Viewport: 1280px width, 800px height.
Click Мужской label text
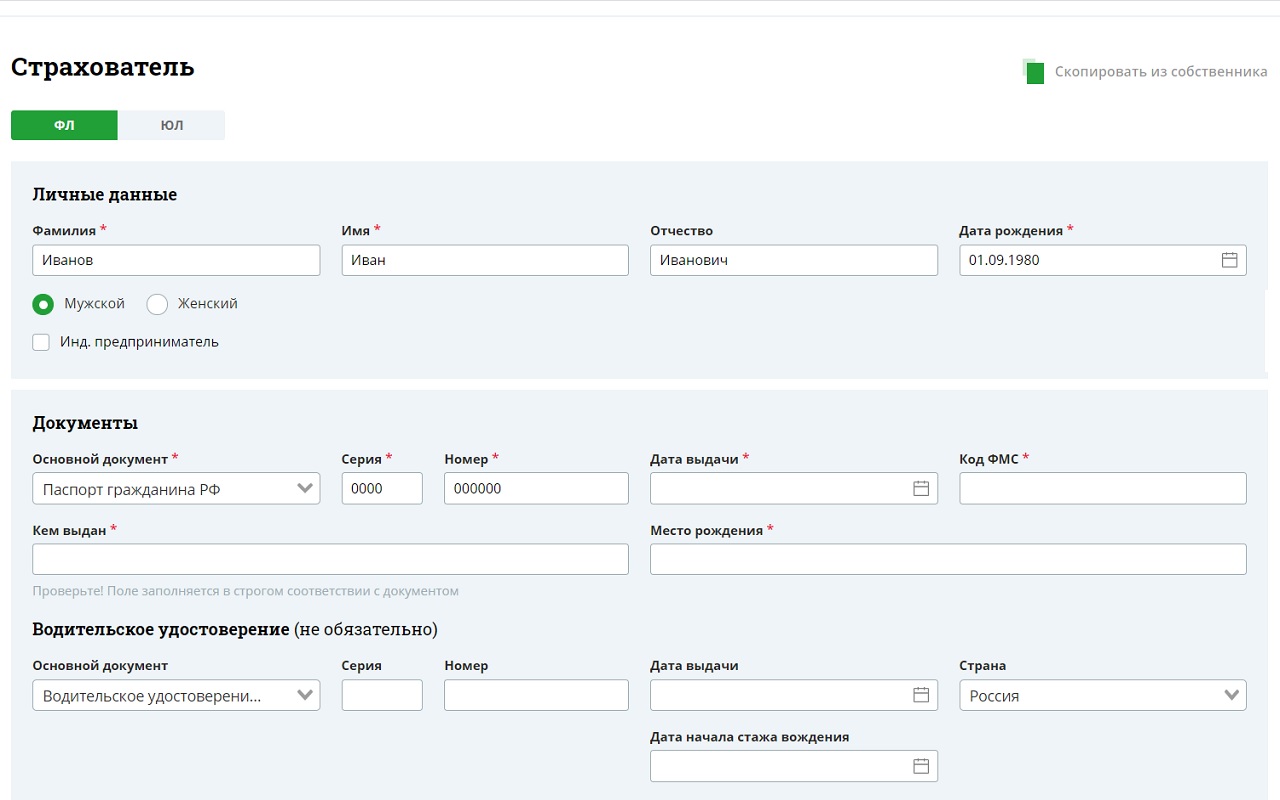tap(94, 304)
